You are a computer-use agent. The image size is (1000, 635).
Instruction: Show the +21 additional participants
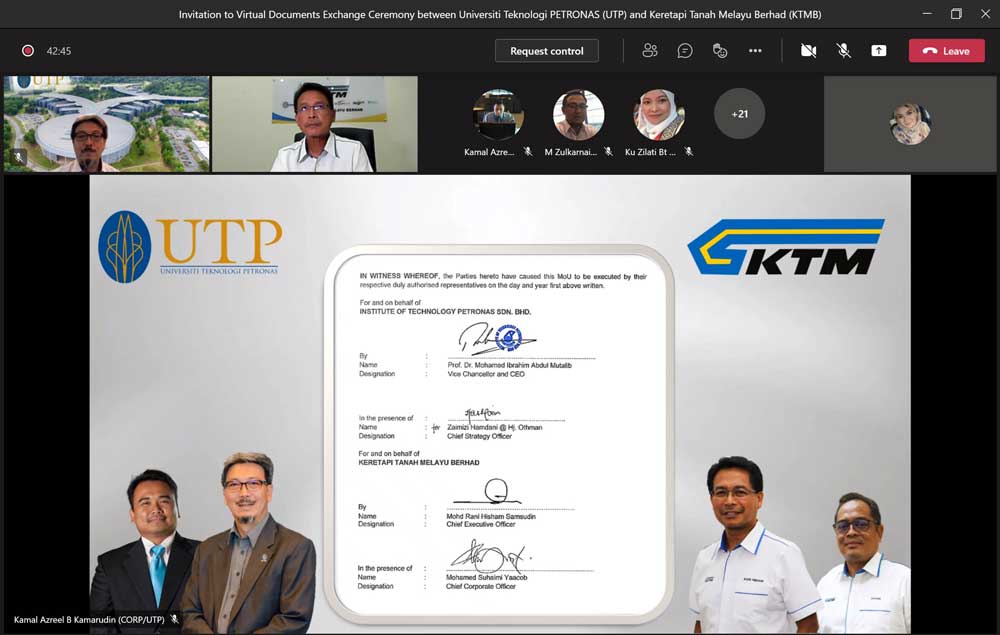[x=739, y=114]
